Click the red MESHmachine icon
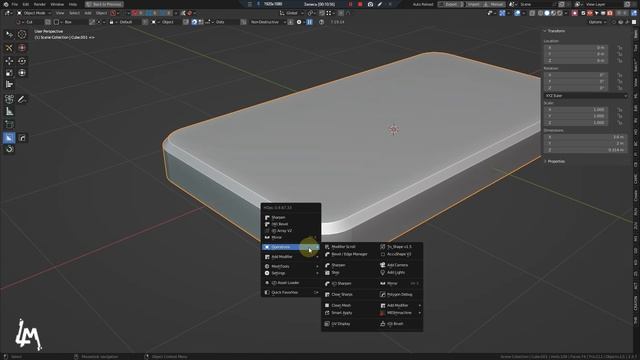The width and height of the screenshot is (640, 360). tap(382, 313)
